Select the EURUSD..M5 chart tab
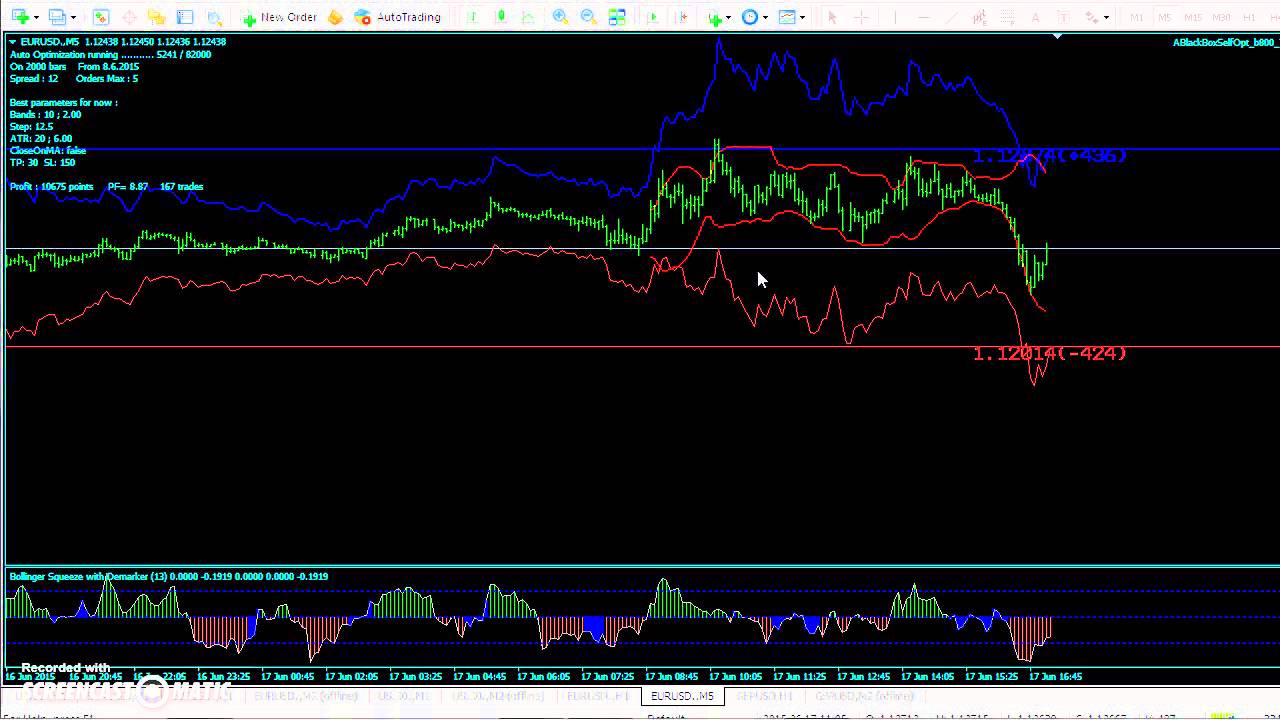The height and width of the screenshot is (720, 1280). click(682, 696)
